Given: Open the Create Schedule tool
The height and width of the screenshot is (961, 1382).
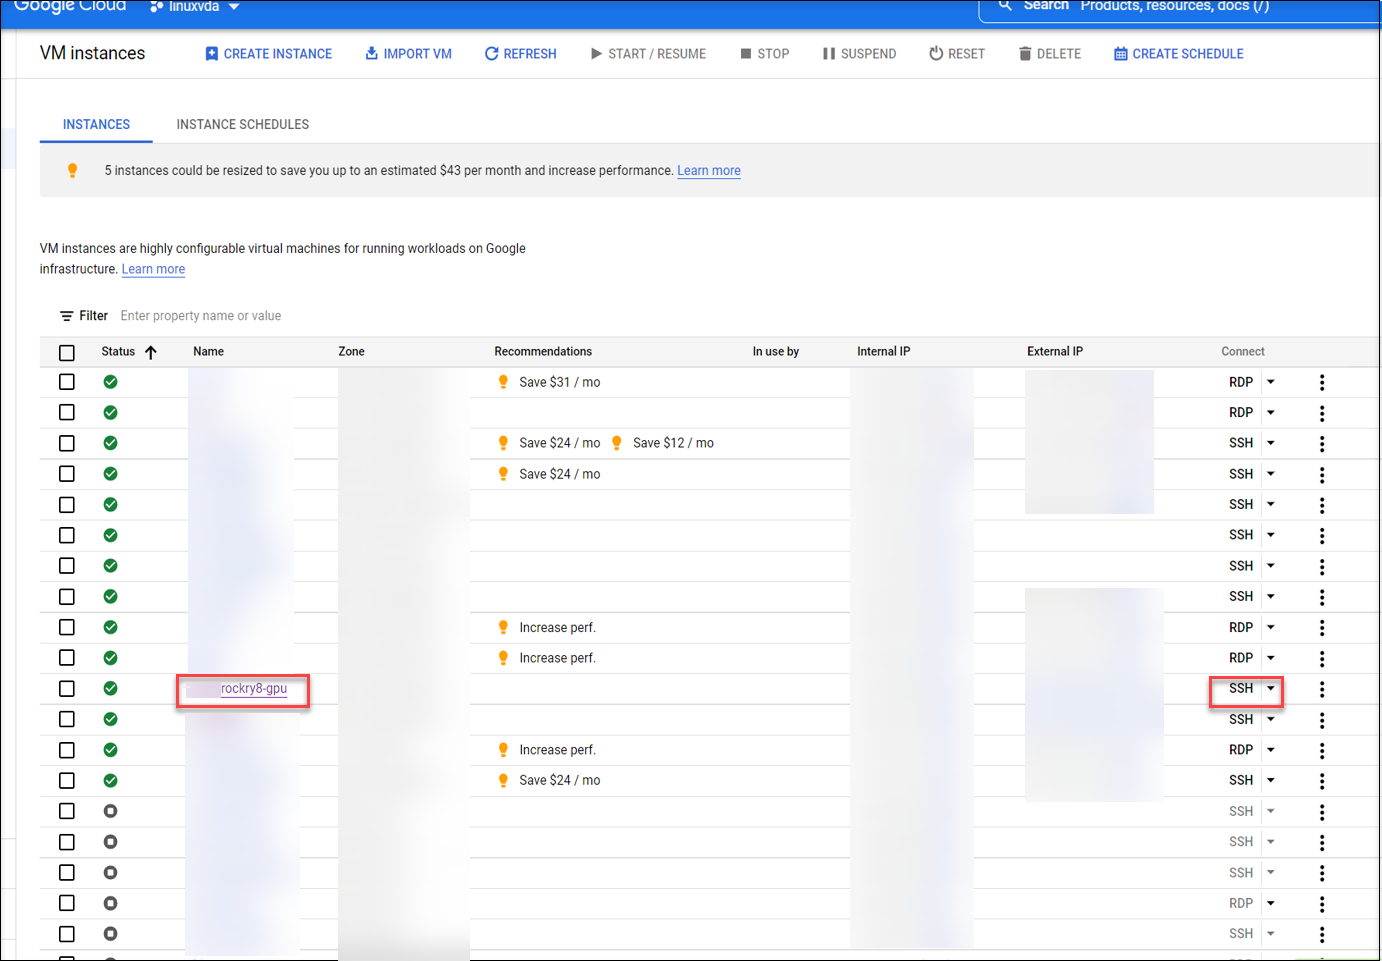Looking at the screenshot, I should [x=1178, y=53].
